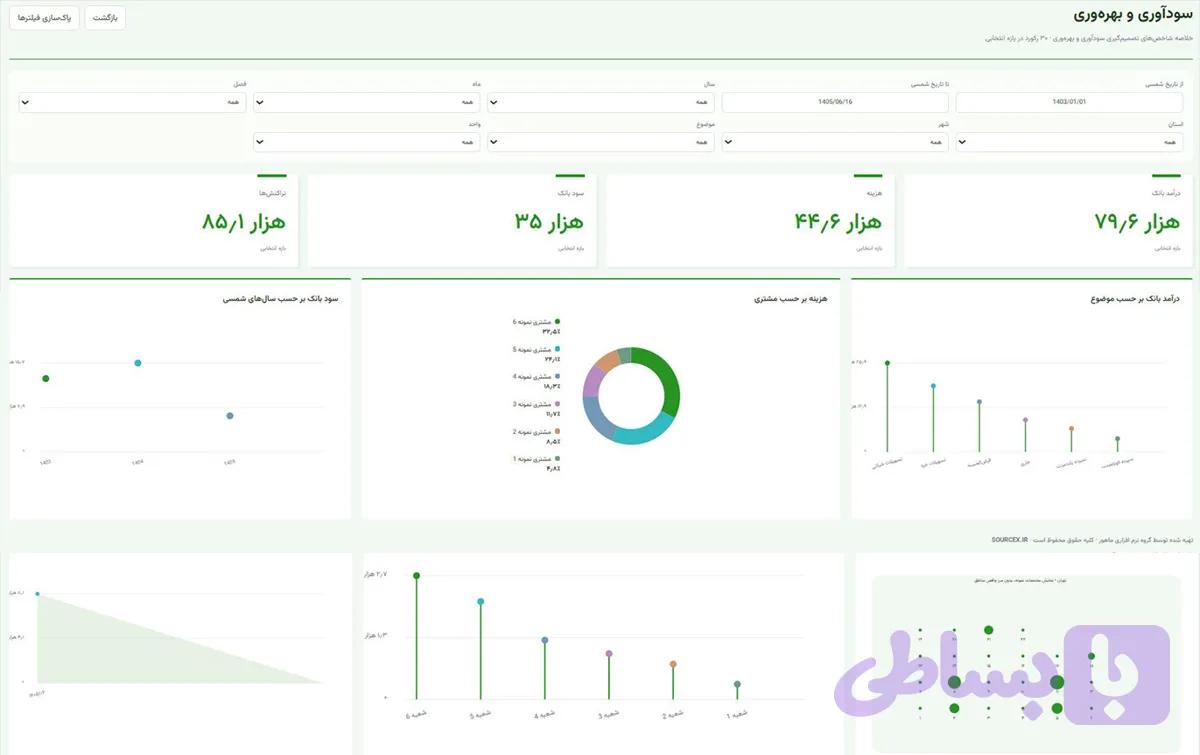Click the سودآوری و بهره‌وری page title
This screenshot has height=755, width=1200.
click(1135, 15)
